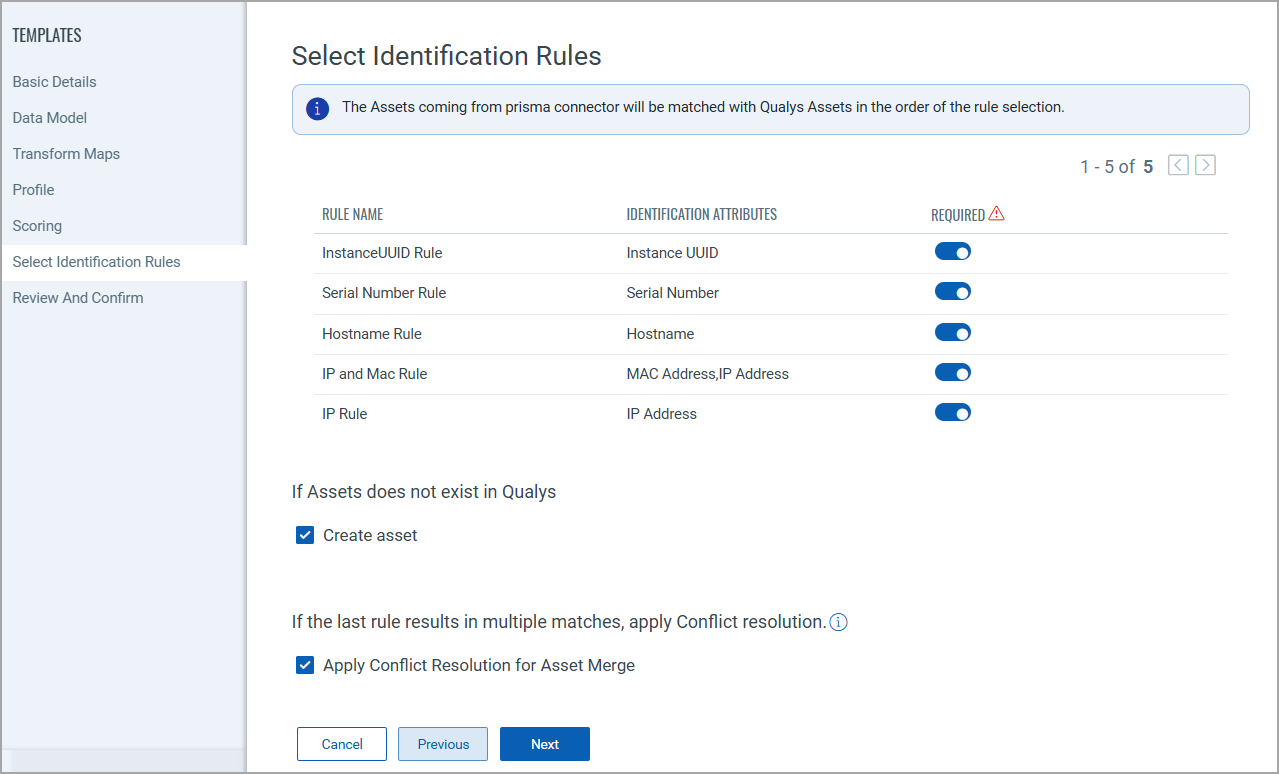The width and height of the screenshot is (1279, 774).
Task: Disable the InstanceUUID Rule required toggle
Action: [952, 251]
